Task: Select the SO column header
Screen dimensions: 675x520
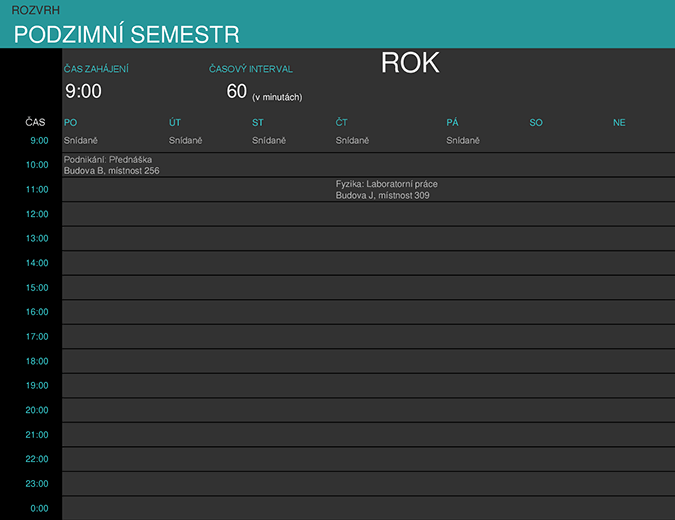Action: click(x=536, y=122)
